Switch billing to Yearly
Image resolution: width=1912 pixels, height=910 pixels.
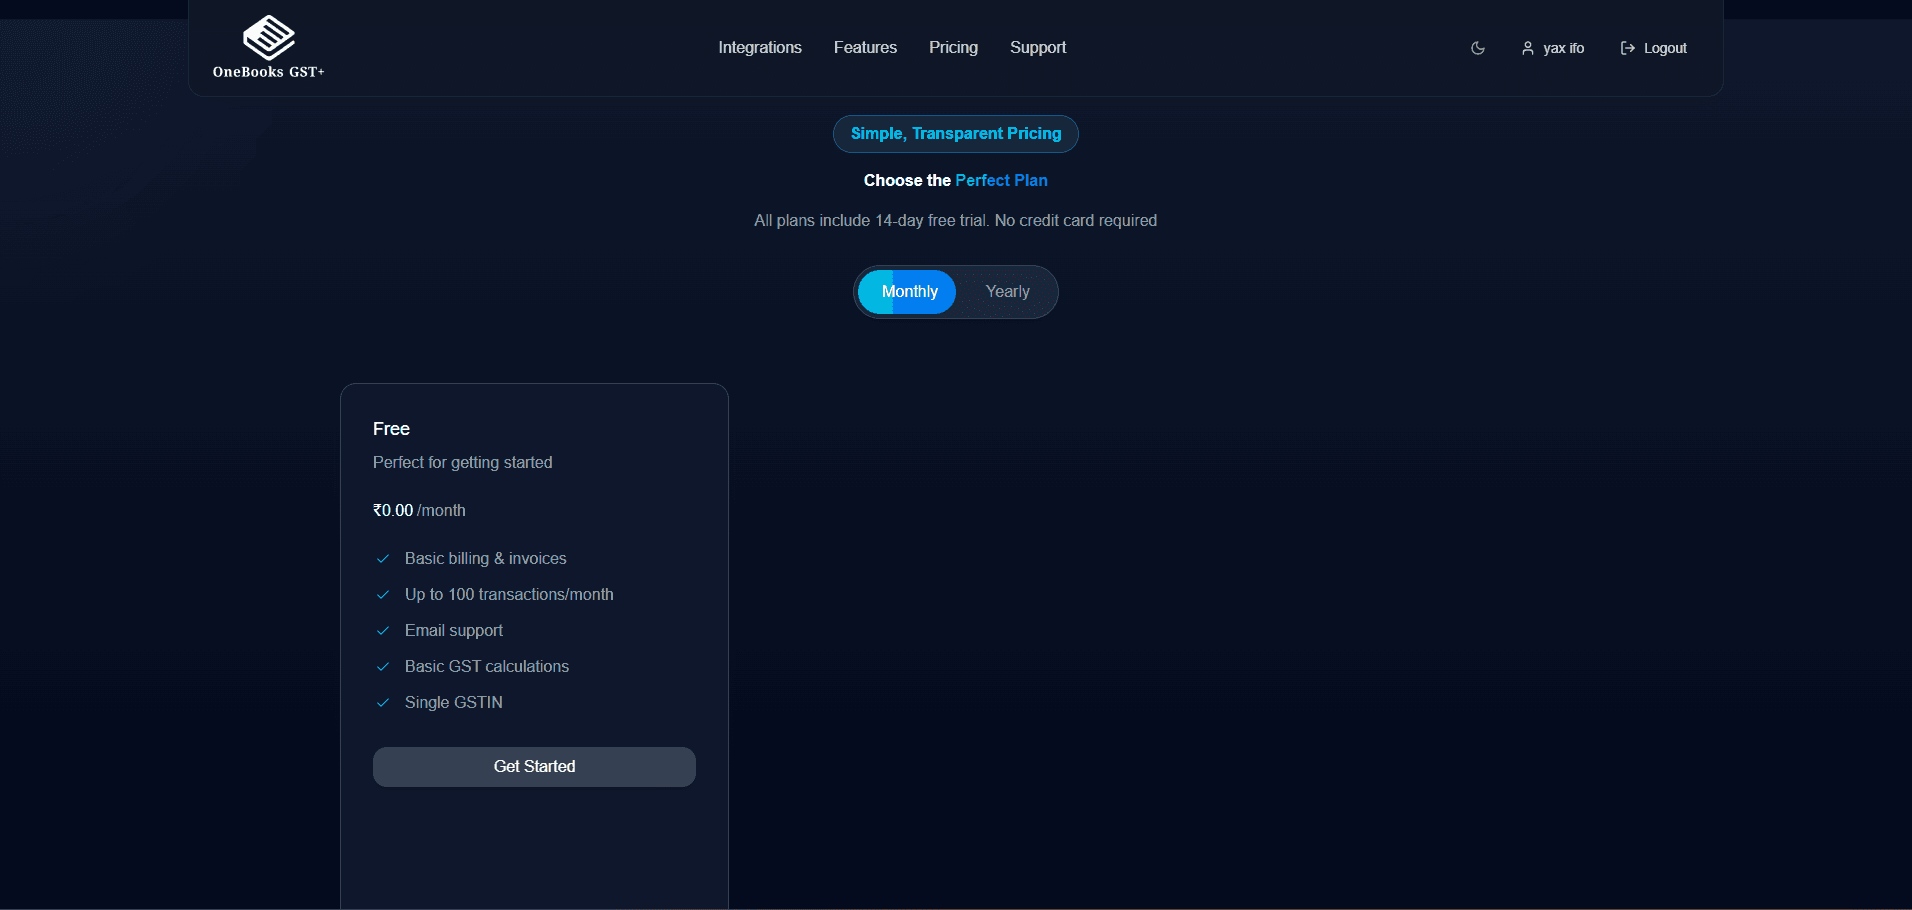pos(1007,292)
